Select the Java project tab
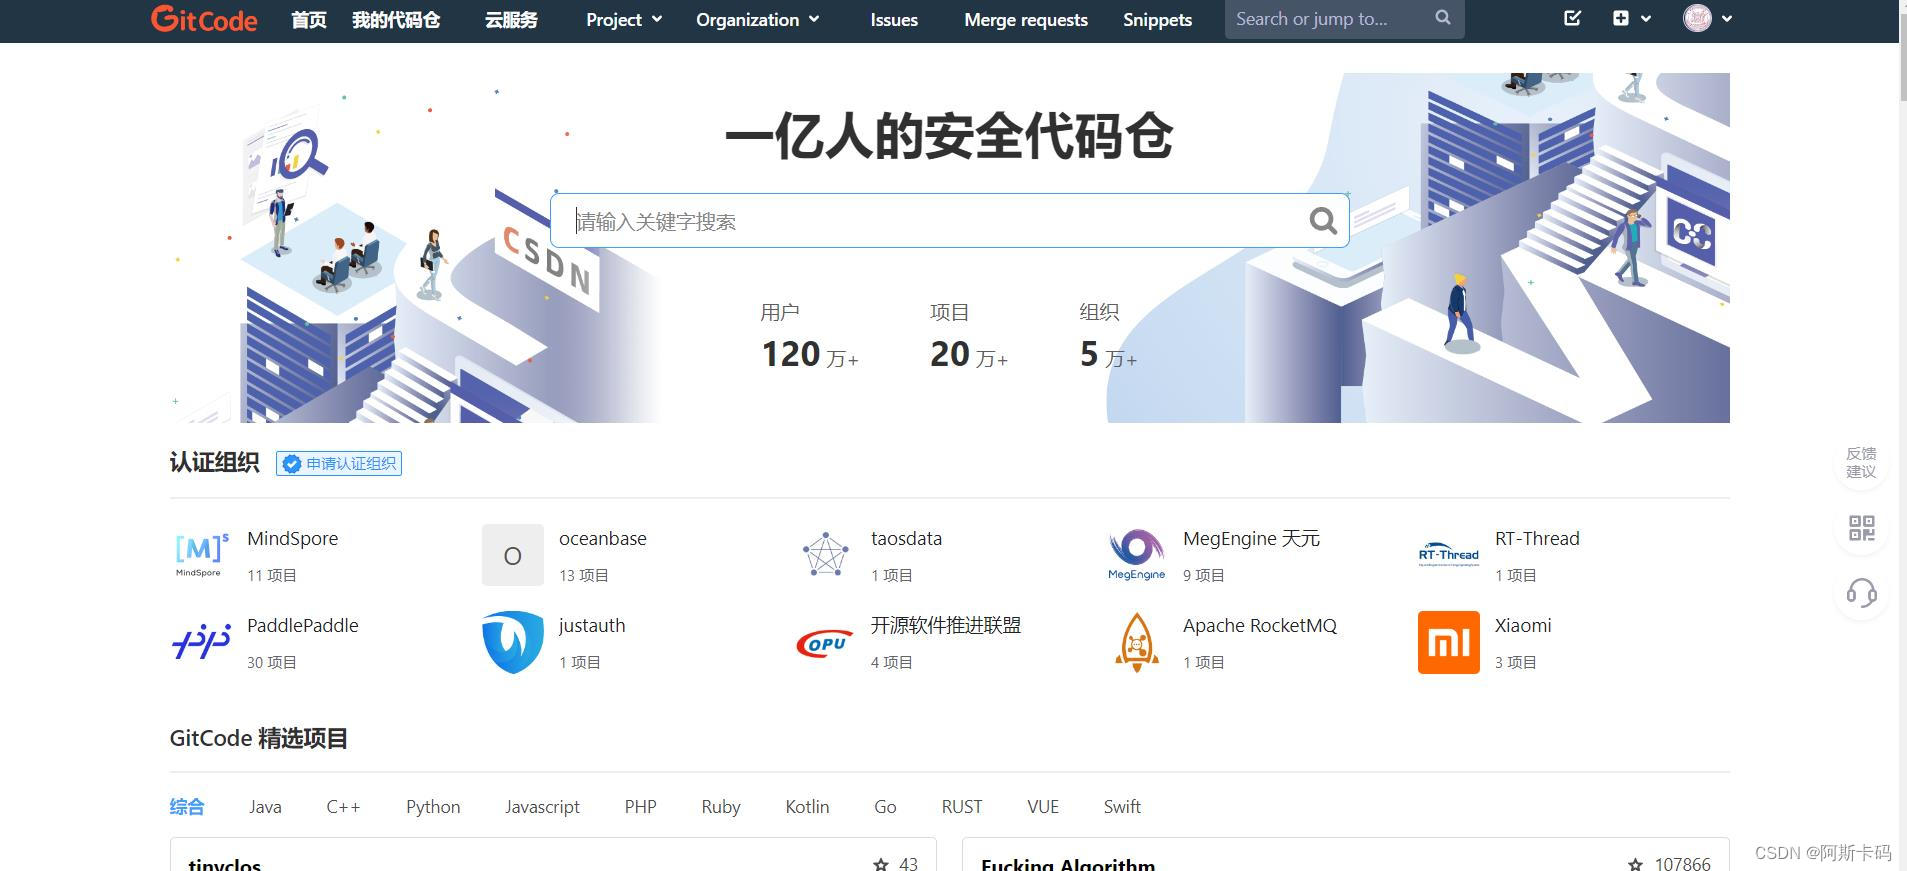This screenshot has height=871, width=1907. tap(265, 806)
